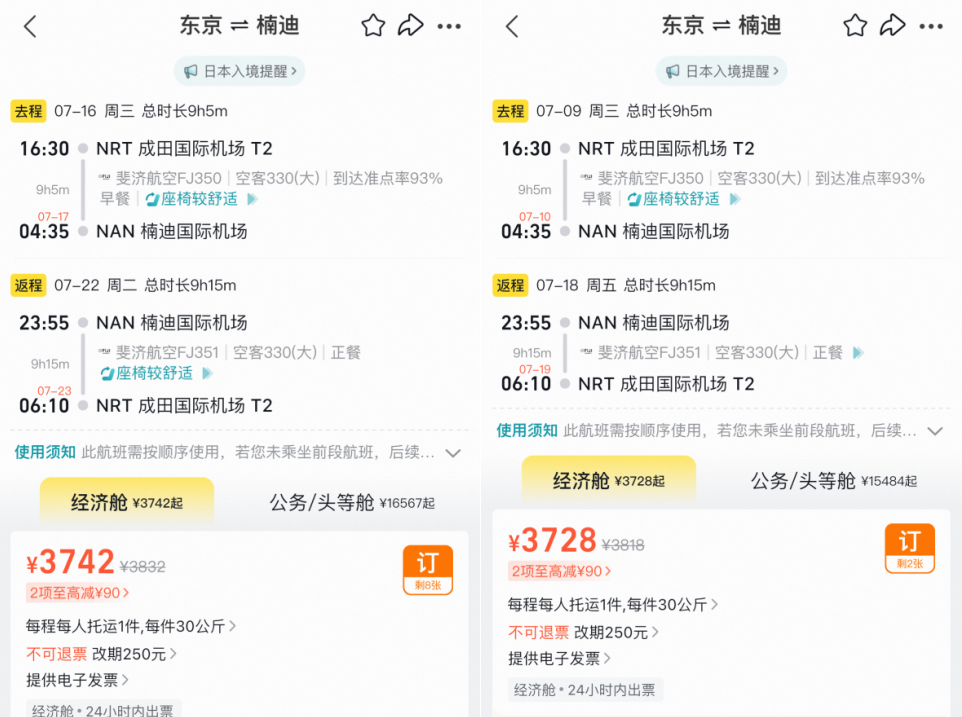The width and height of the screenshot is (962, 717).
Task: Click the 07-22 周二 return date text
Action: [95, 285]
